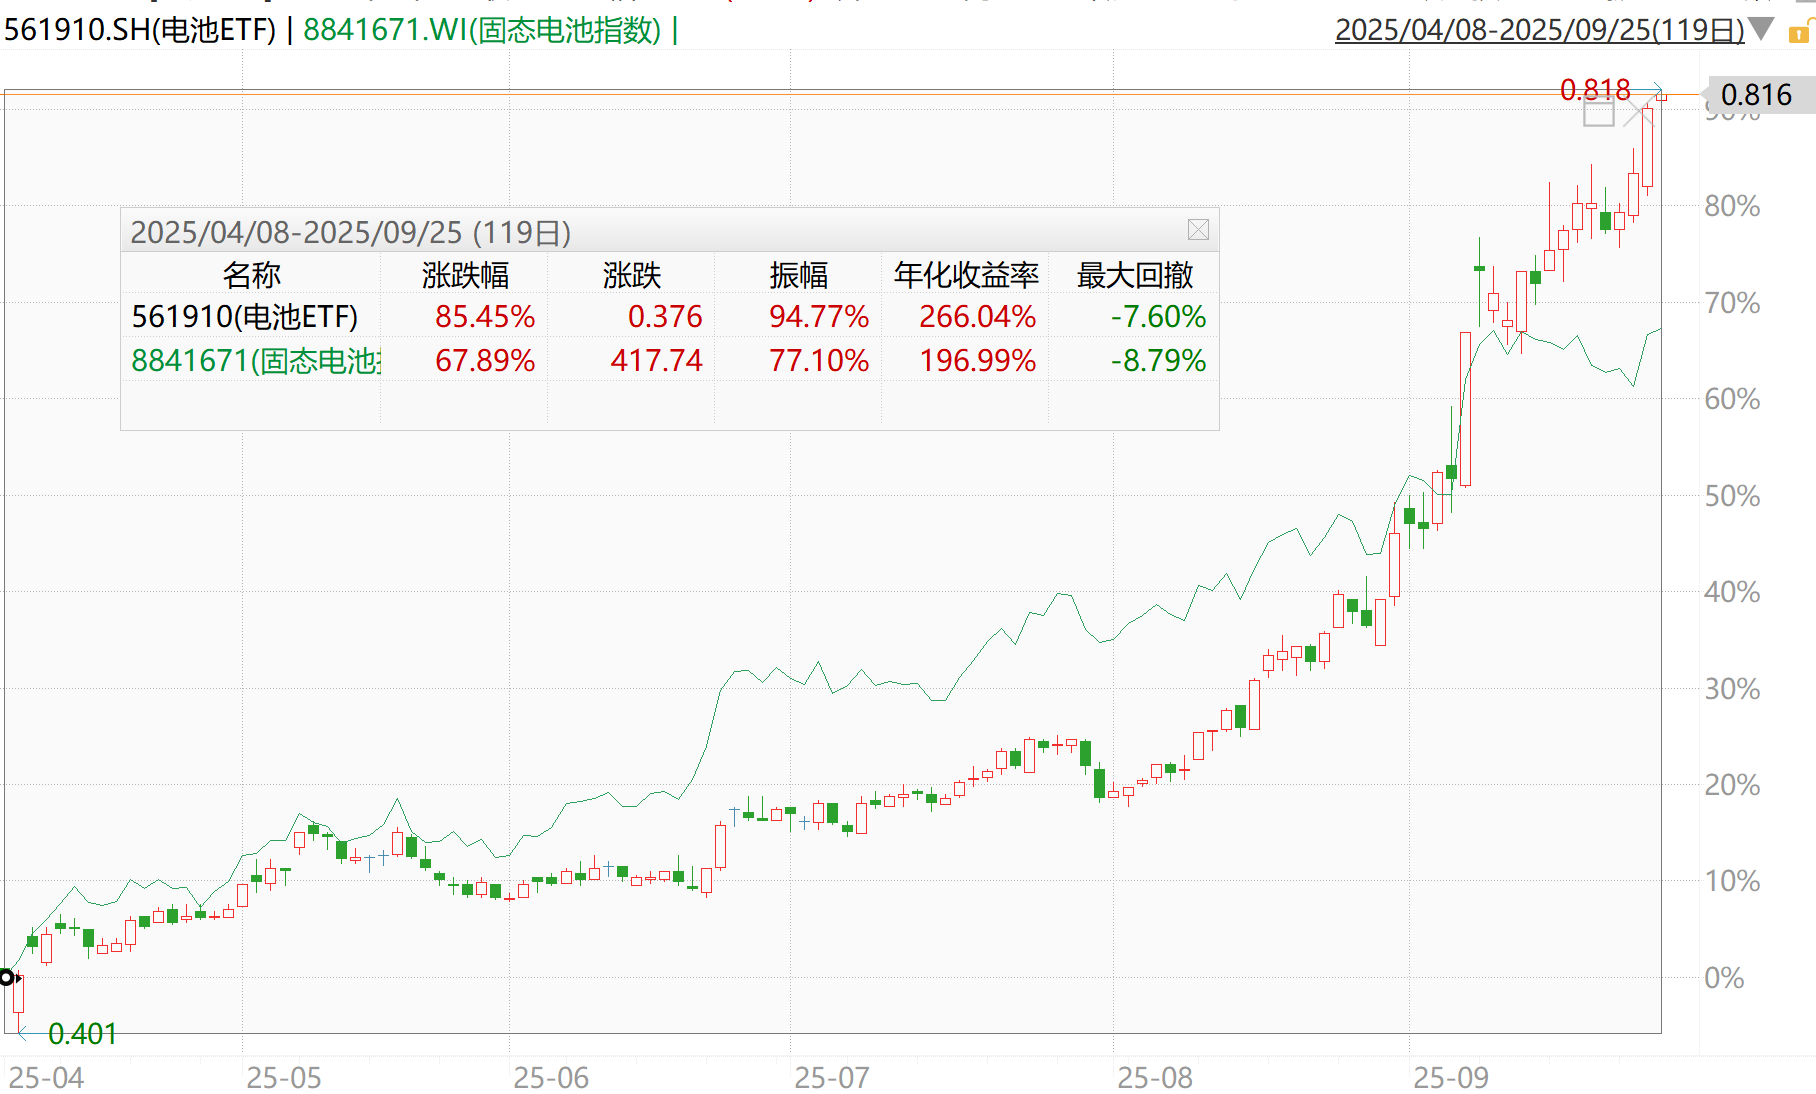Viewport: 1816px width, 1094px height.
Task: Select the 8841671.WI(固态电池指数) title label
Action: (x=482, y=30)
